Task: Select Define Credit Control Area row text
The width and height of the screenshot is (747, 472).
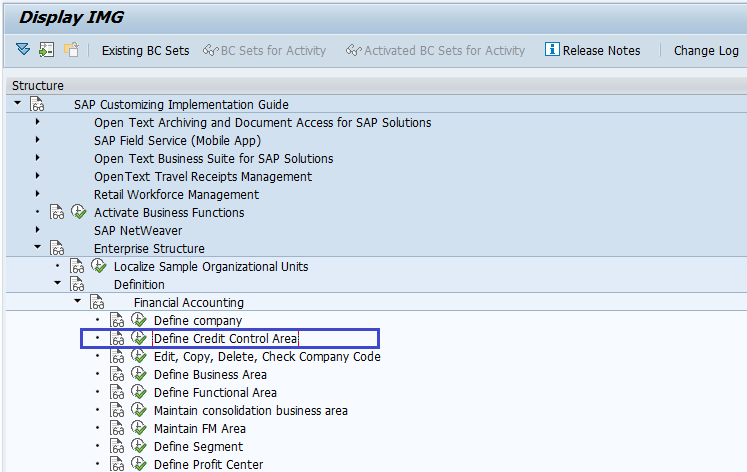Action: tap(225, 339)
